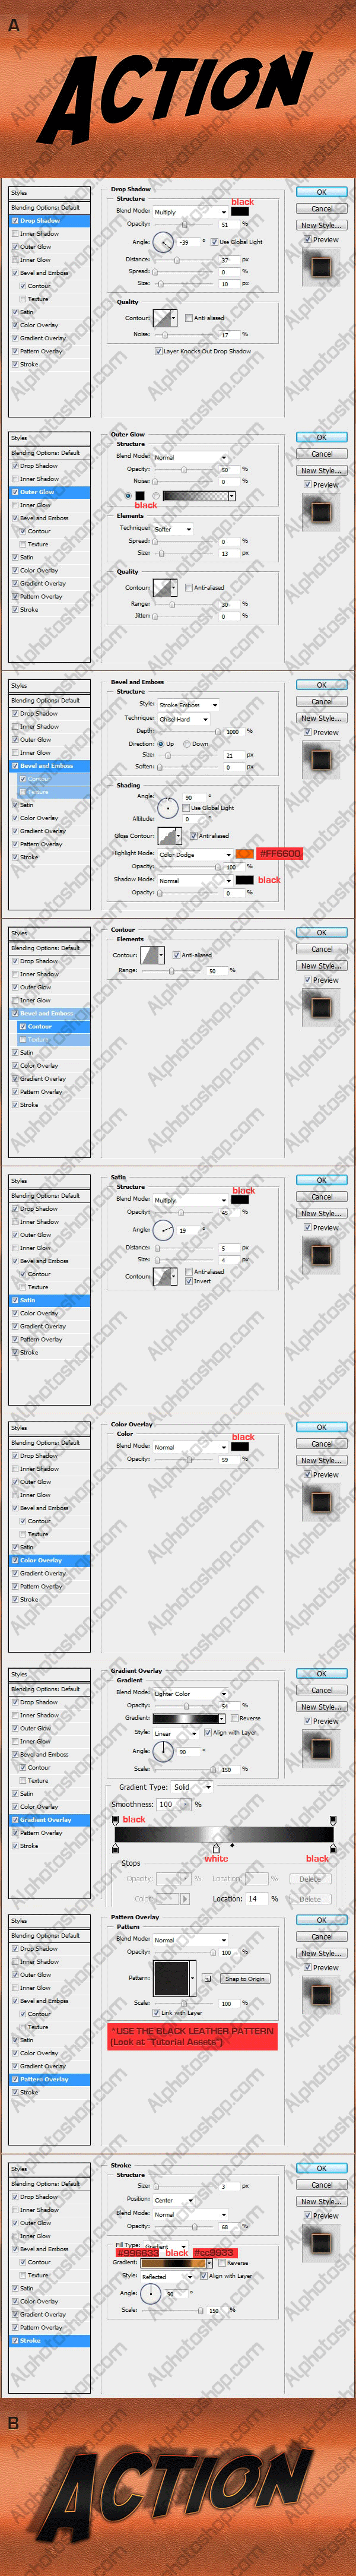This screenshot has height=2576, width=356.
Task: Open Technique Chisel Hard dropdown
Action: [x=183, y=719]
